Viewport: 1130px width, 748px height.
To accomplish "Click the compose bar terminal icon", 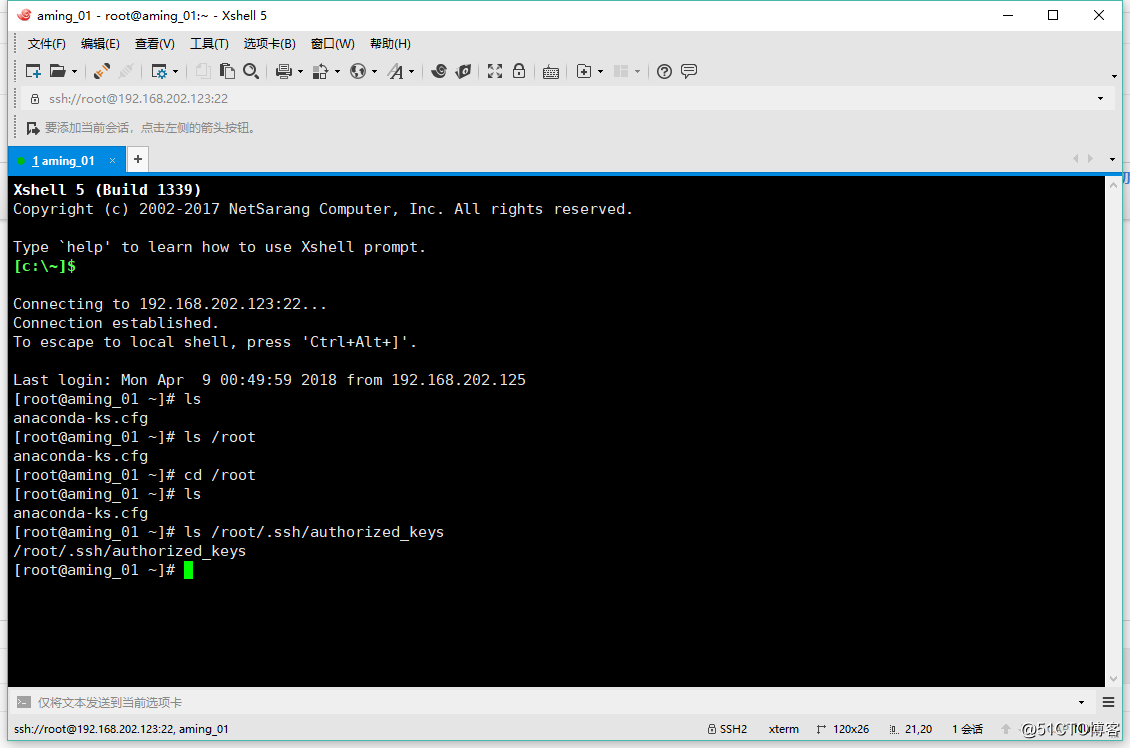I will click(x=24, y=703).
